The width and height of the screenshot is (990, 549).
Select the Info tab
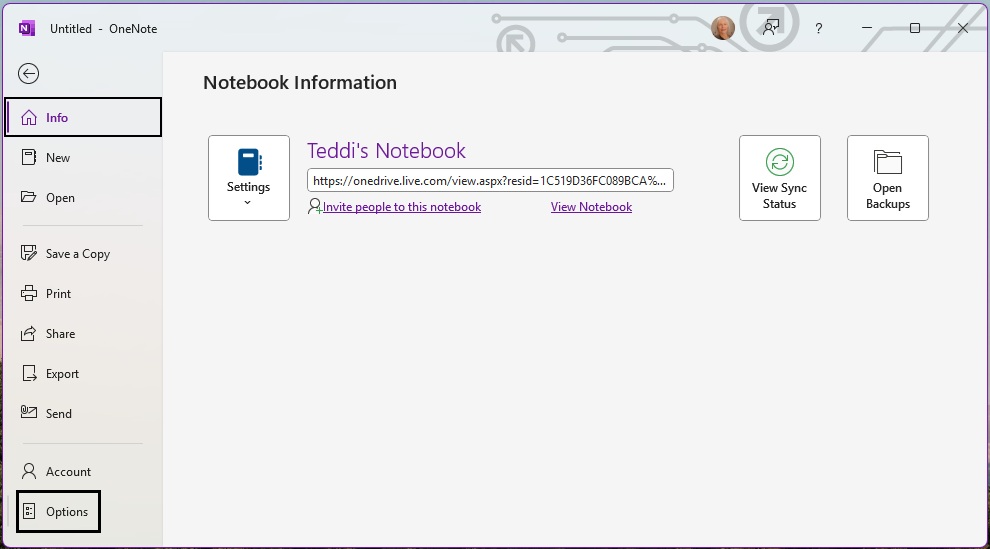[x=83, y=117]
